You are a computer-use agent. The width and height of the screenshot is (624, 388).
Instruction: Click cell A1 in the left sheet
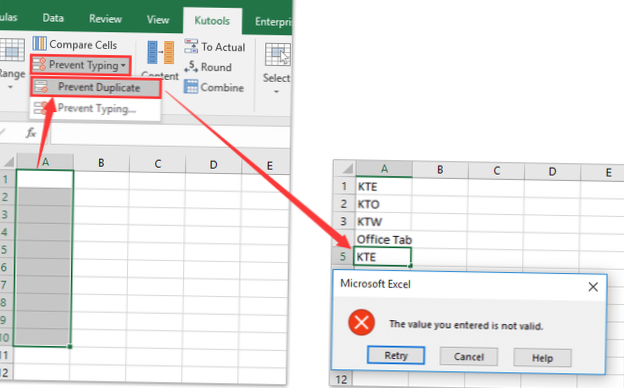[x=45, y=179]
